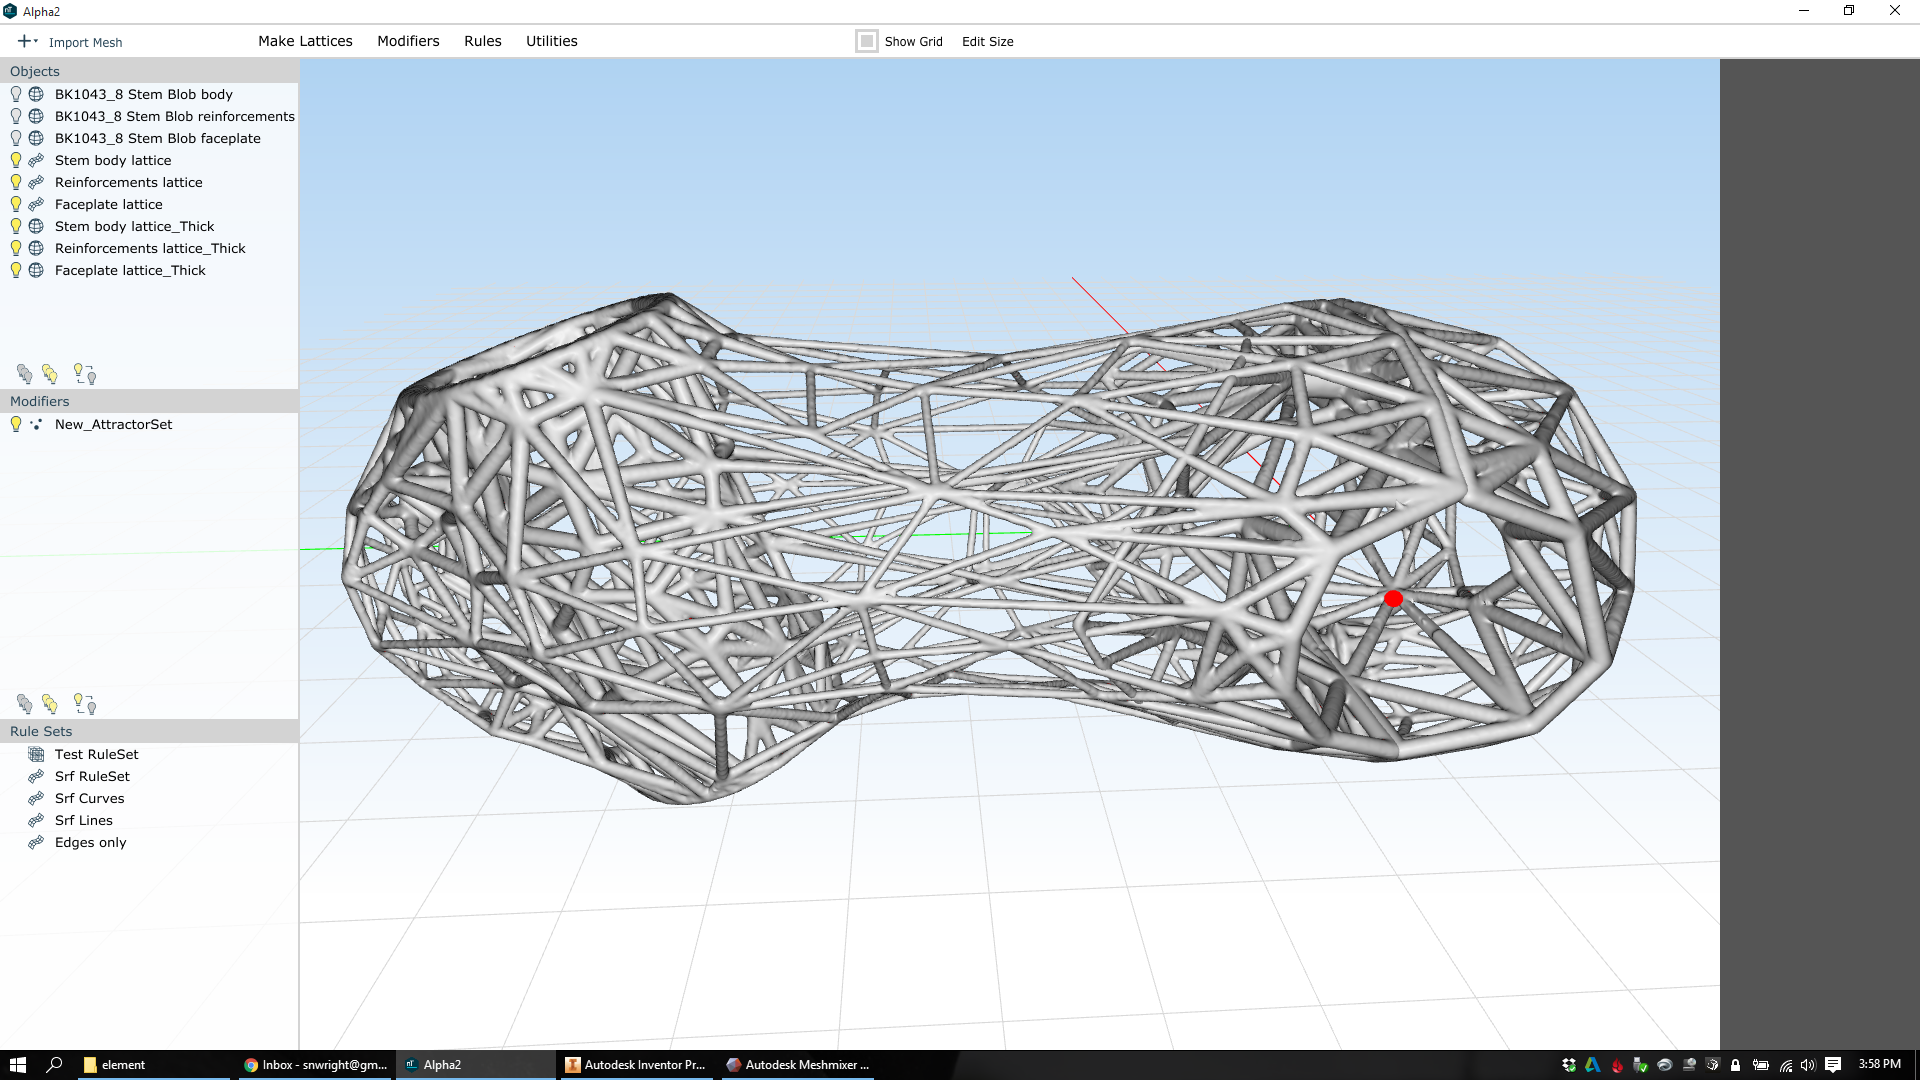Hide the Stem body lattice_Thick object
Screen dimensions: 1920x1080
coord(16,226)
